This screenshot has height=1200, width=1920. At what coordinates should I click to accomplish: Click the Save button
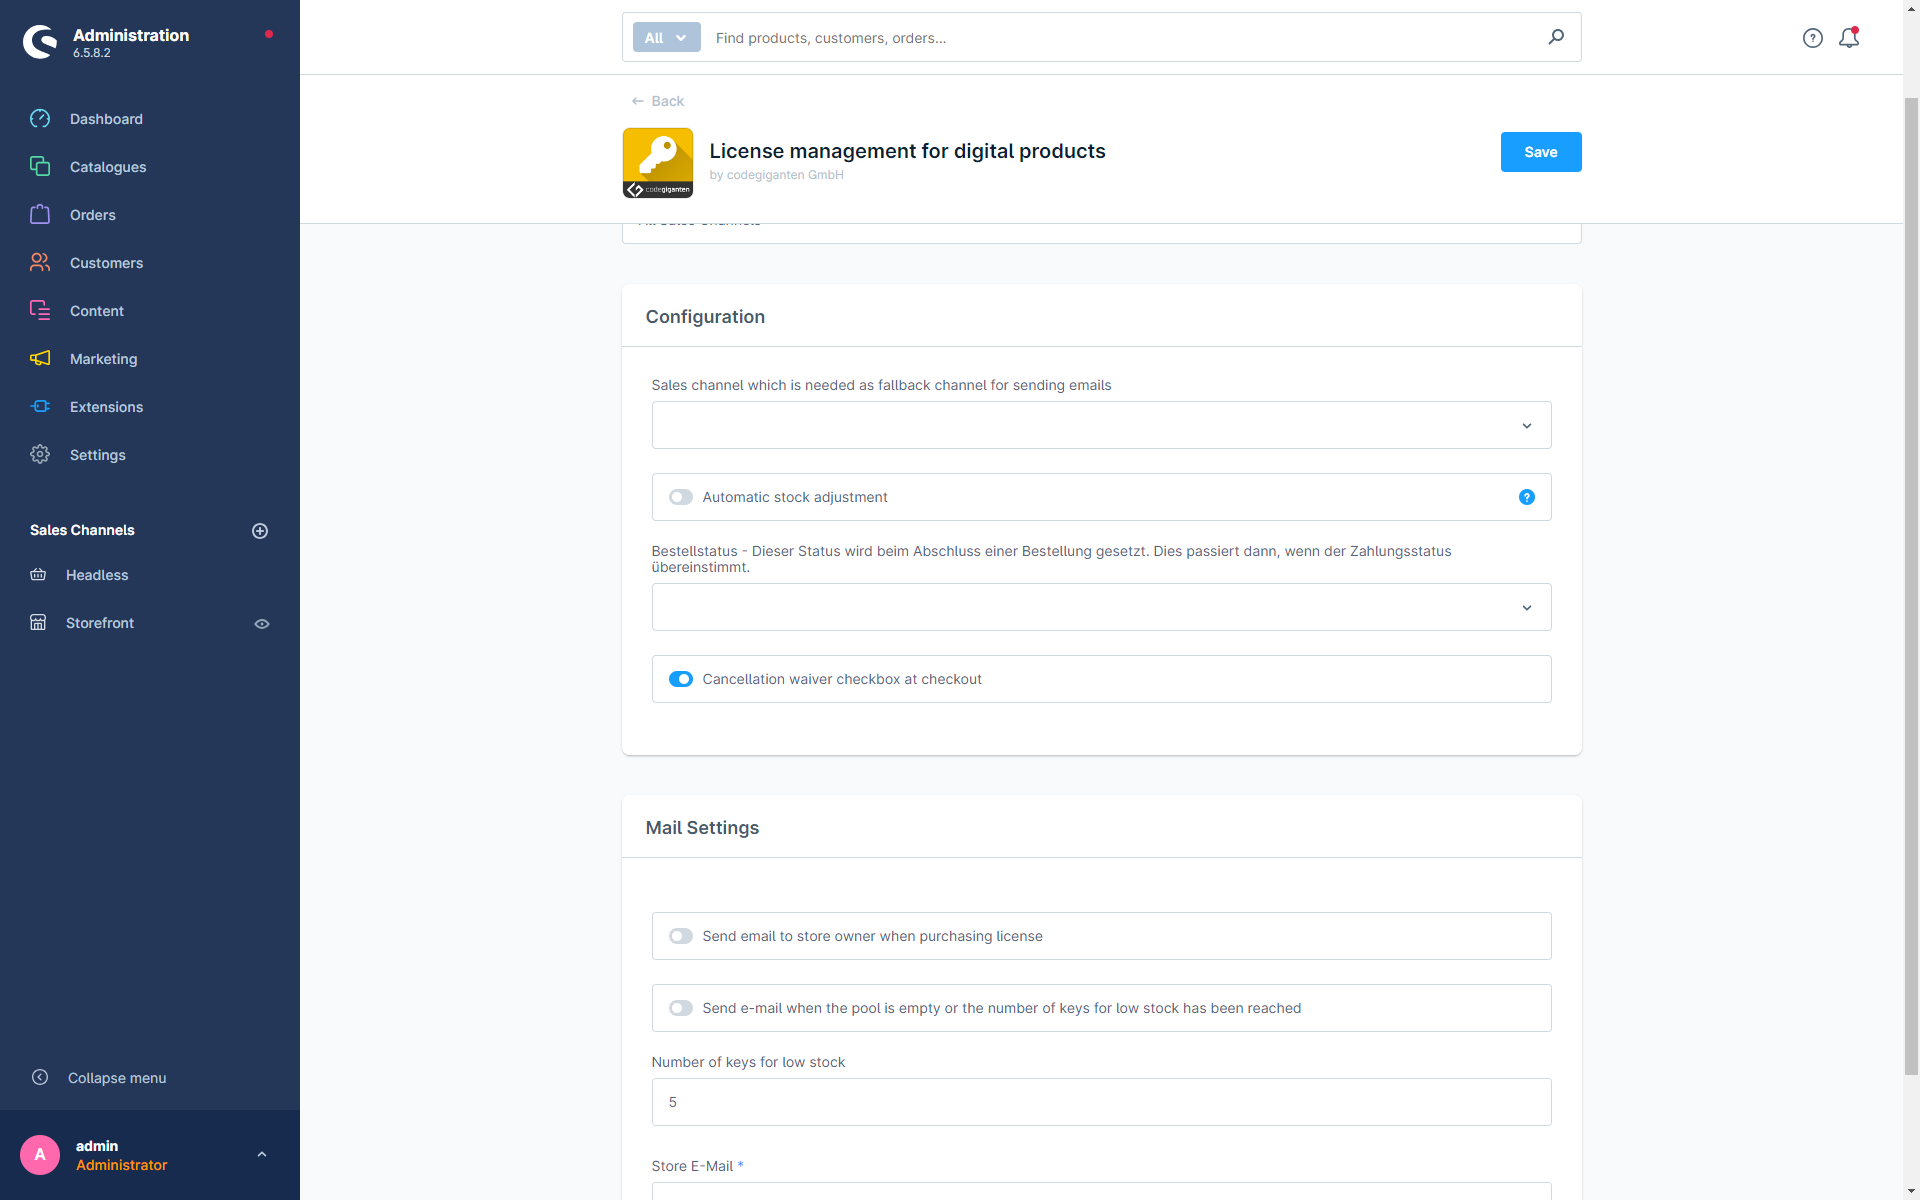(x=1541, y=152)
